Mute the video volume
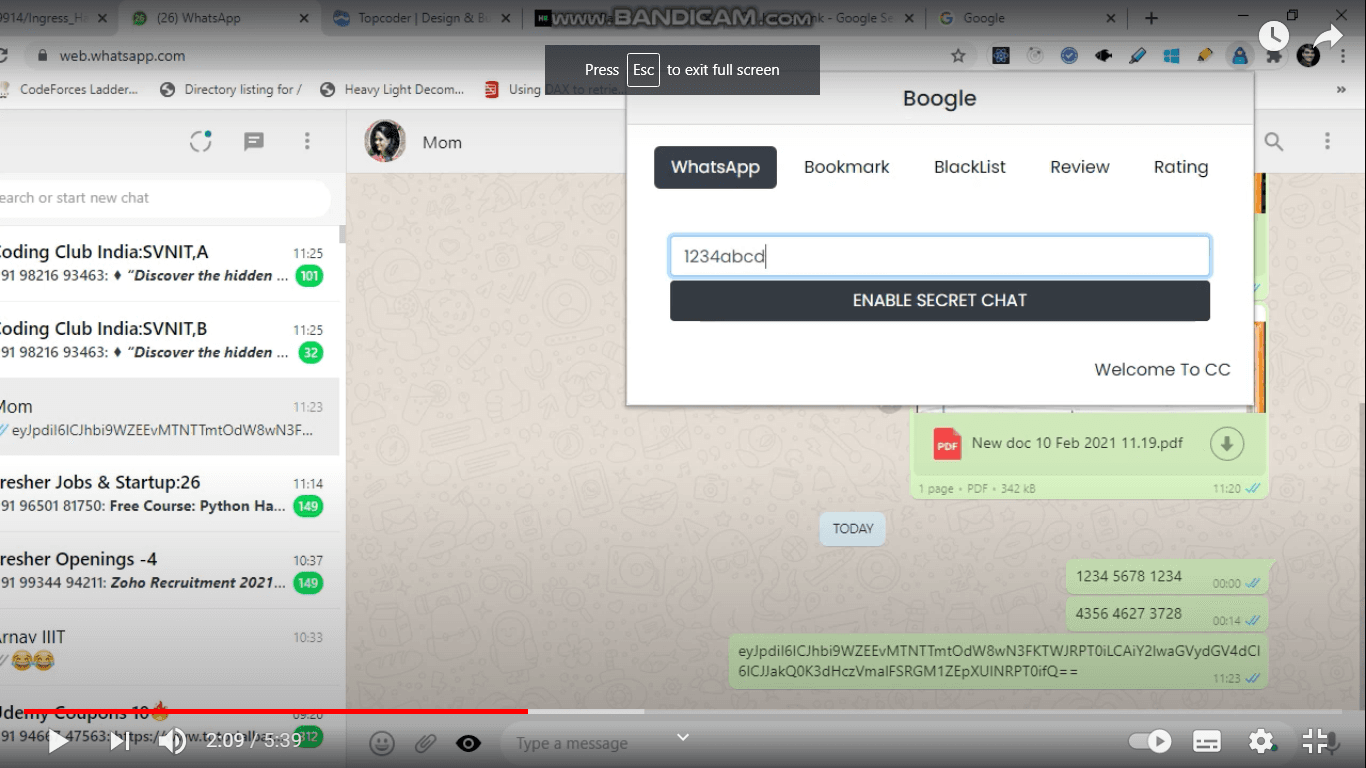Image resolution: width=1366 pixels, height=768 pixels. 172,741
